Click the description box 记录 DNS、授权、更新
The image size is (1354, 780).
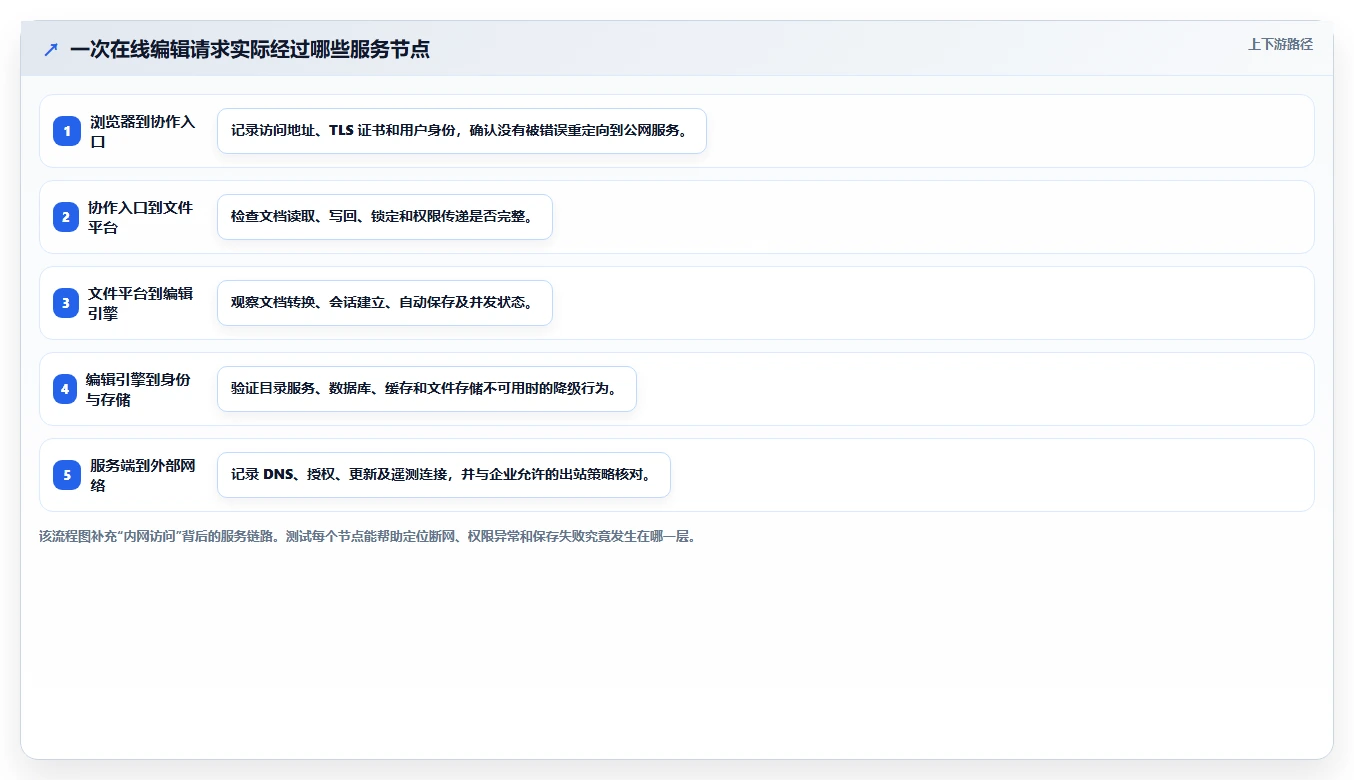(x=444, y=475)
